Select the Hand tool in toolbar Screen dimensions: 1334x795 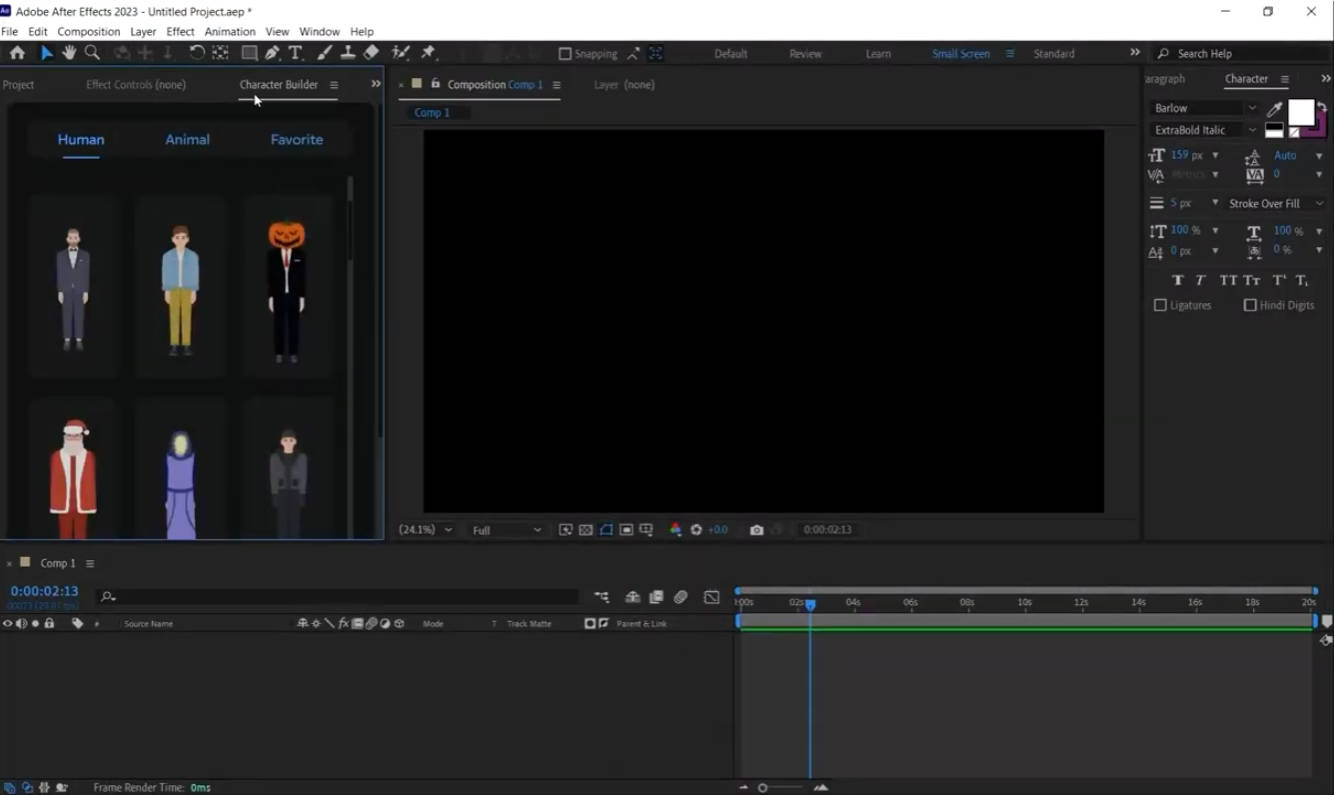click(69, 53)
